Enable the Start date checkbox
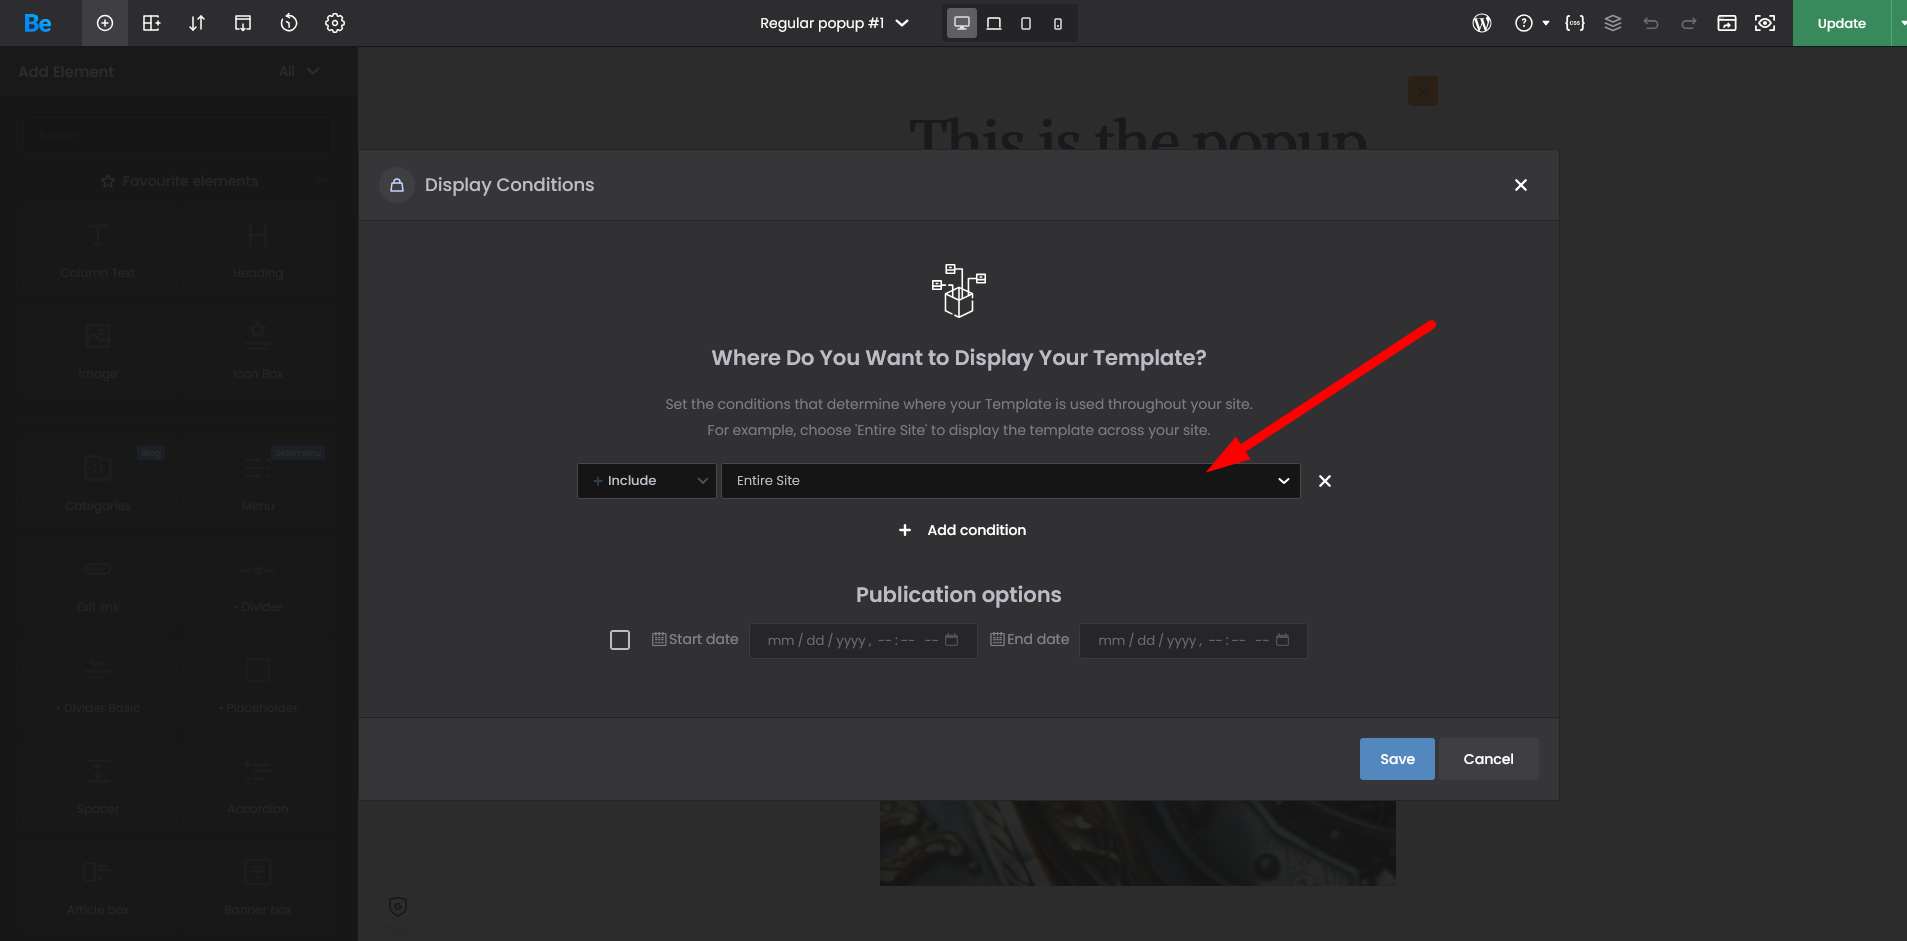Screen dimensions: 1907x941 coord(620,640)
